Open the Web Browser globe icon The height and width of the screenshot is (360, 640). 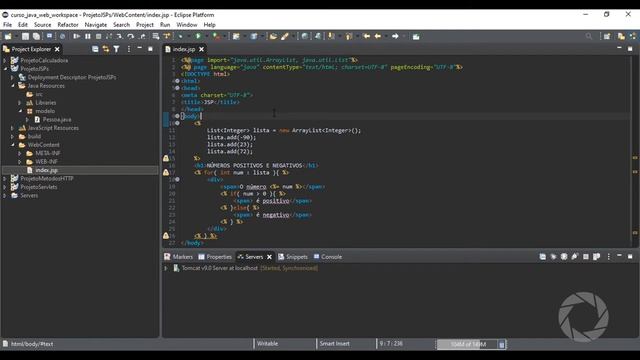304,36
